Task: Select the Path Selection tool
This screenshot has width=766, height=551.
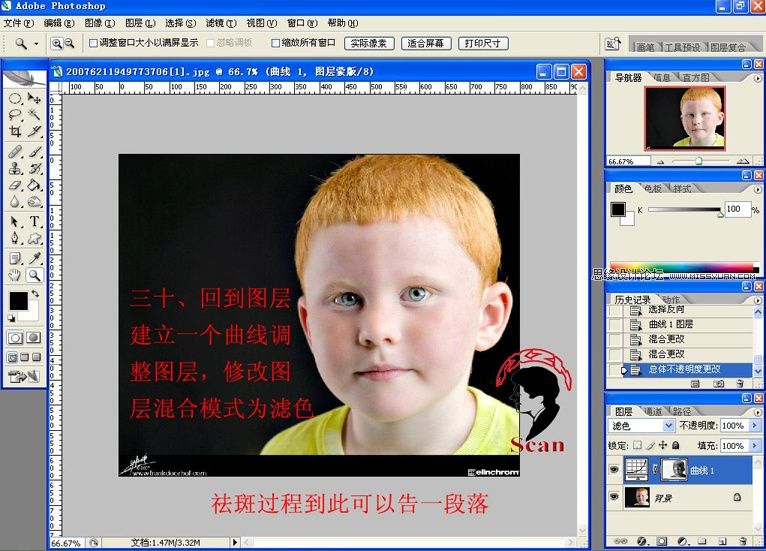Action: (x=15, y=222)
